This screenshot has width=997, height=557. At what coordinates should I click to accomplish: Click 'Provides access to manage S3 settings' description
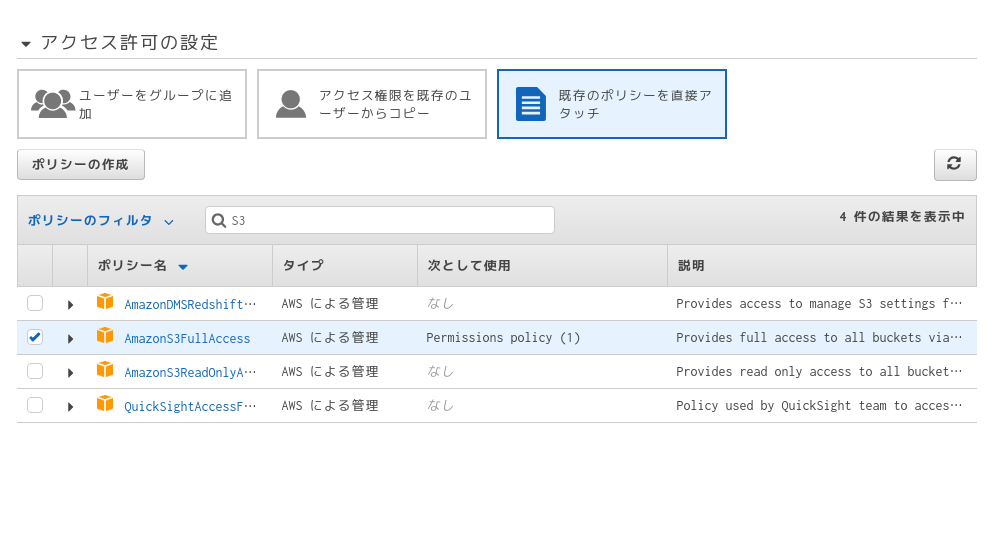coord(819,304)
